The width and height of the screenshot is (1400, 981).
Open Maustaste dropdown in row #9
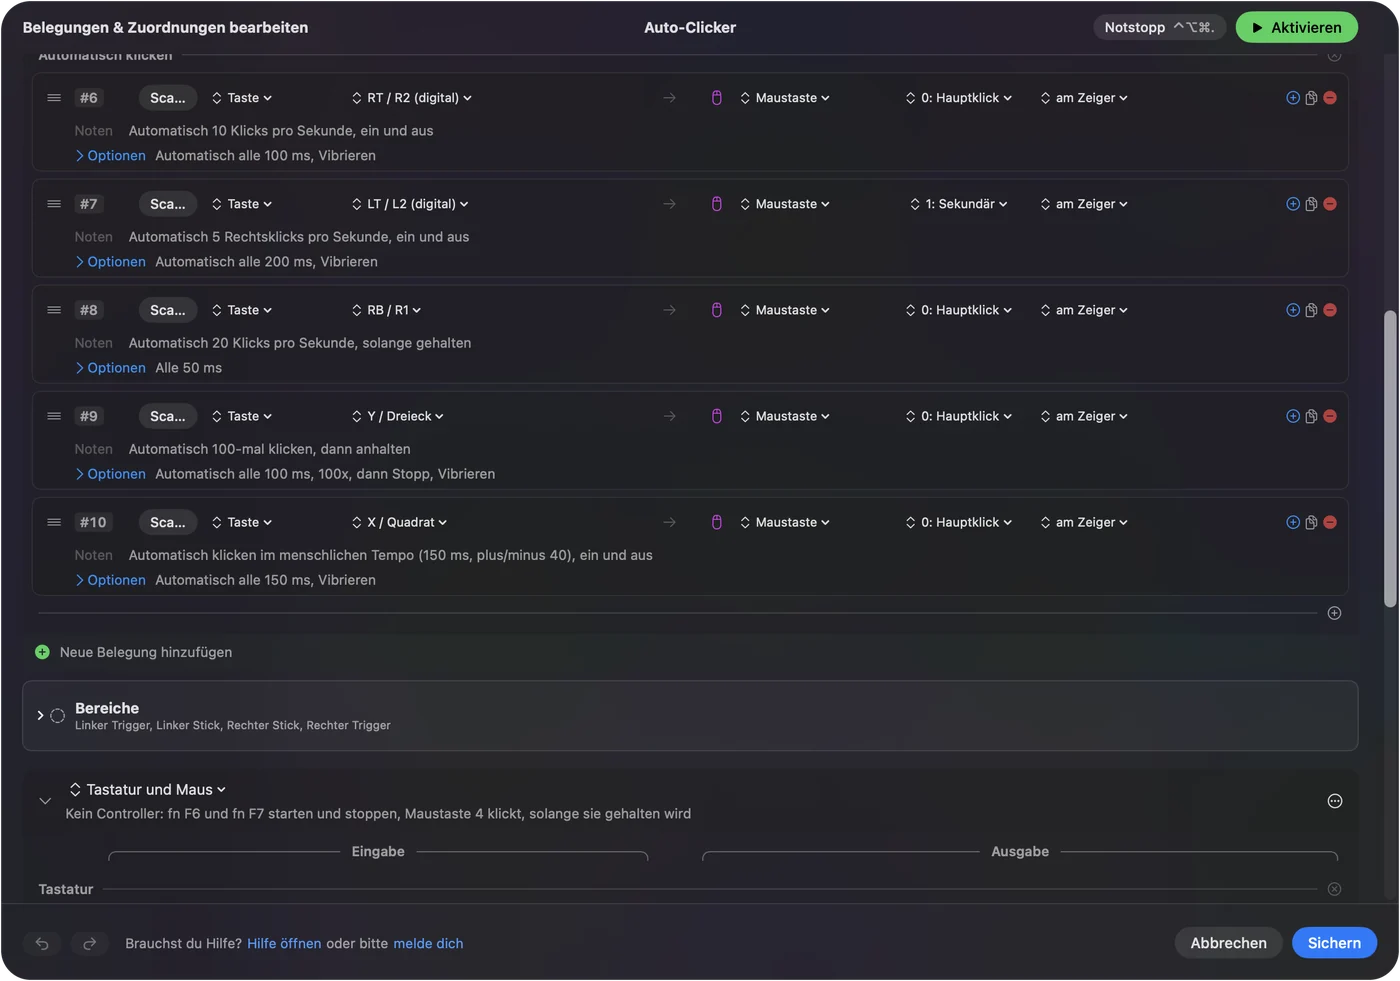pyautogui.click(x=785, y=416)
